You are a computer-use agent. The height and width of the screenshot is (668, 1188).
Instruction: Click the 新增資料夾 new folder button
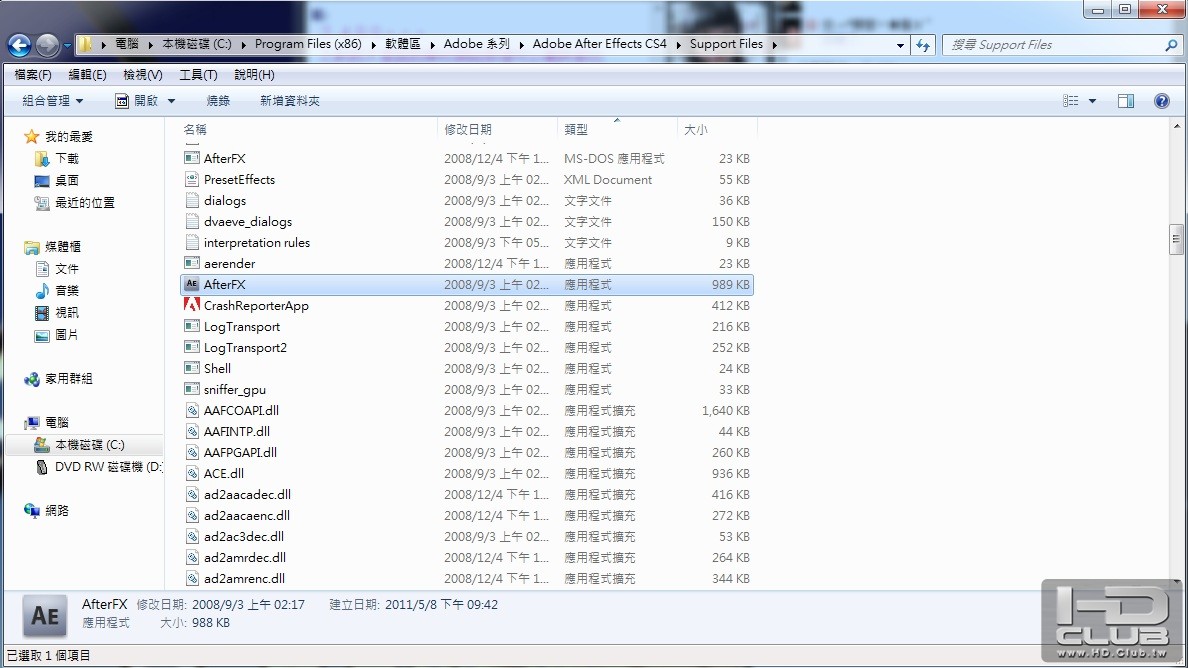point(290,101)
